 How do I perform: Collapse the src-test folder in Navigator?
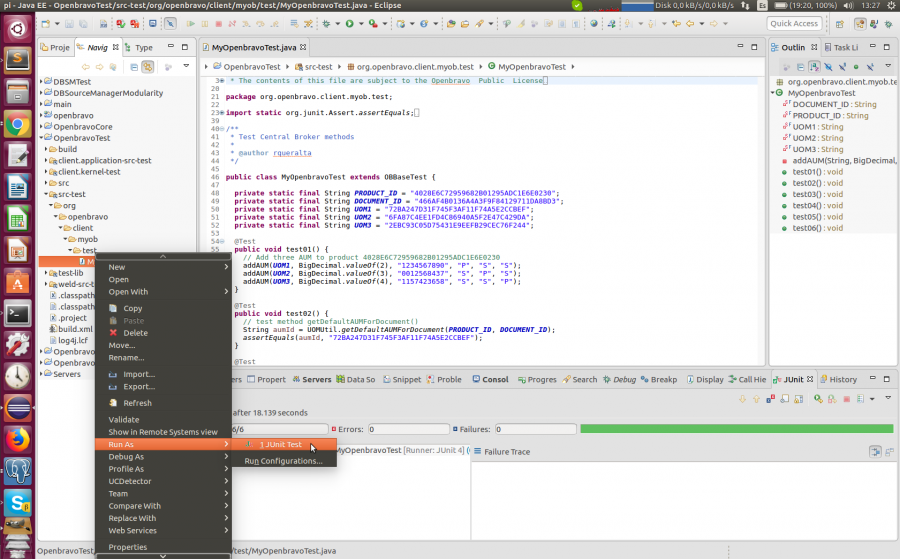tap(48, 194)
